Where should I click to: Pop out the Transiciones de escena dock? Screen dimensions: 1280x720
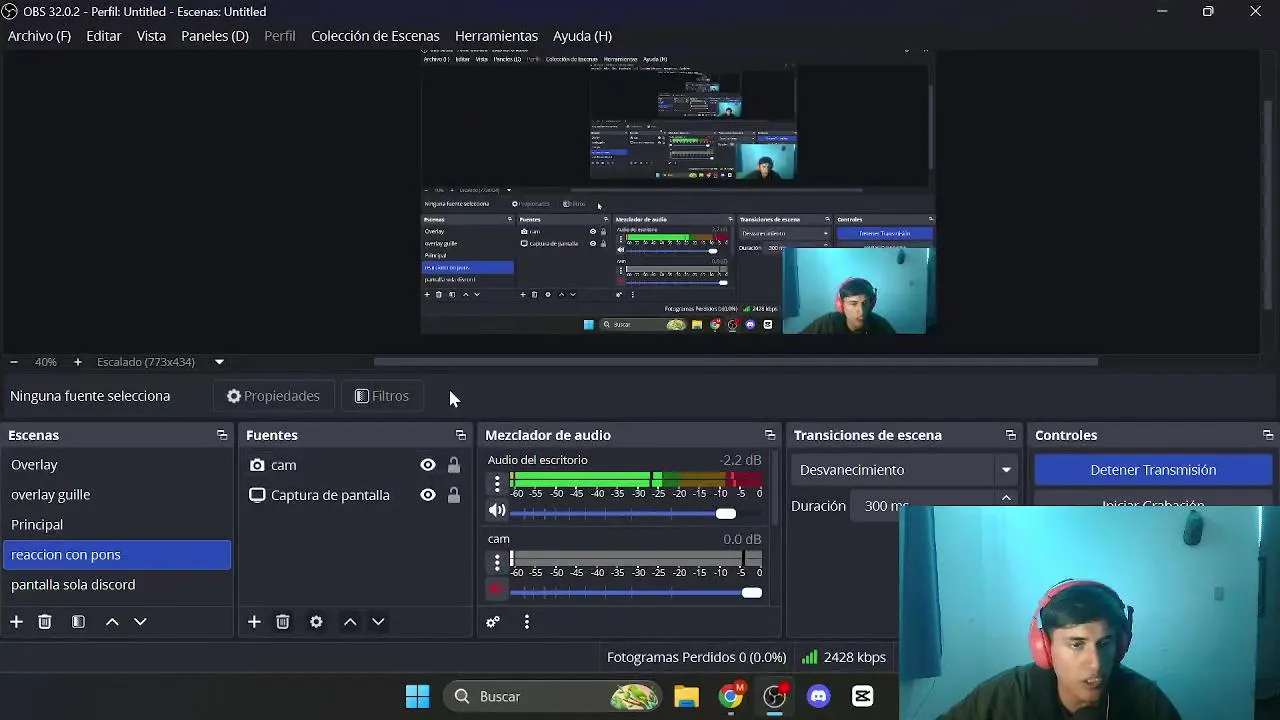pyautogui.click(x=1010, y=435)
